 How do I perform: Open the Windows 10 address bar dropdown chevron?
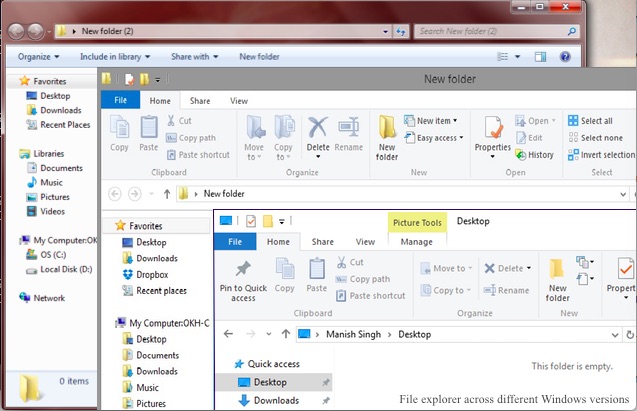coord(615,335)
